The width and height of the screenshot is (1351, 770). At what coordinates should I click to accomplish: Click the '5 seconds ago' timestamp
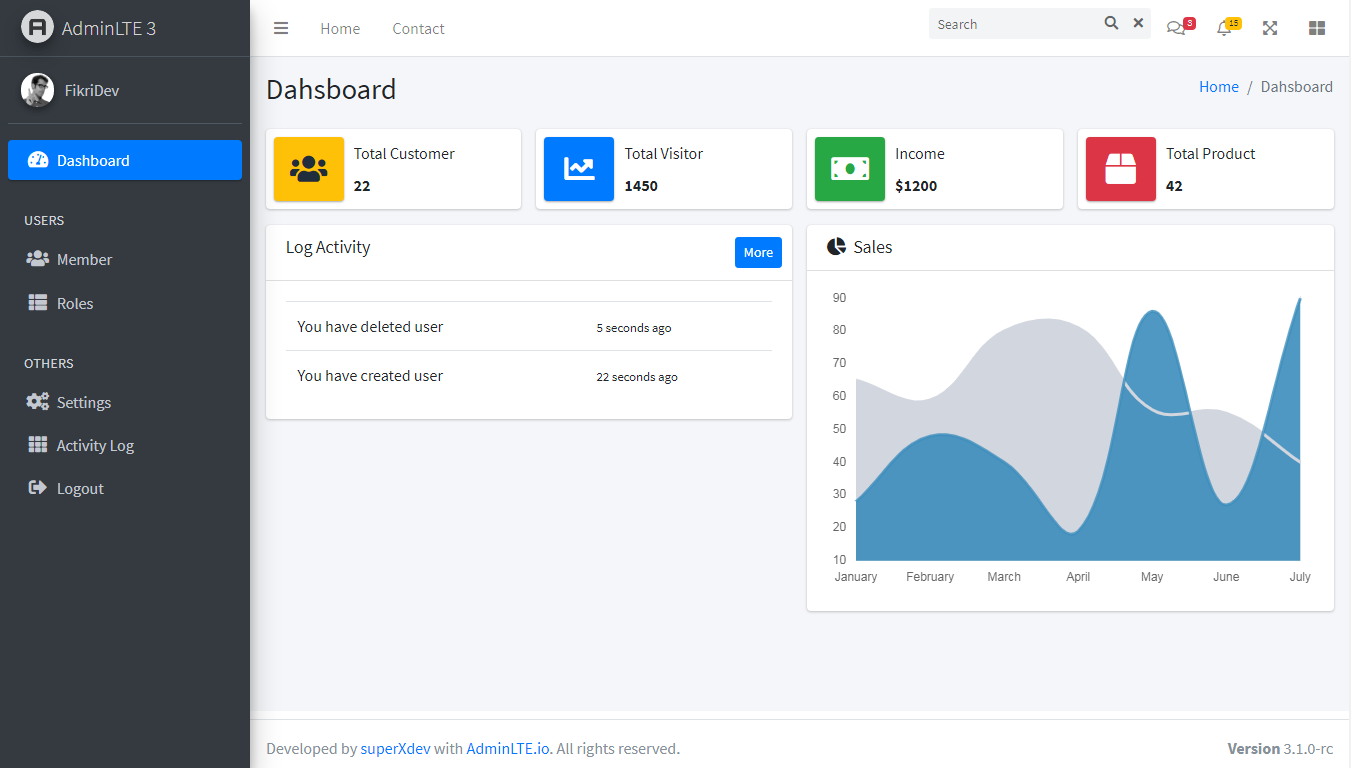(634, 328)
